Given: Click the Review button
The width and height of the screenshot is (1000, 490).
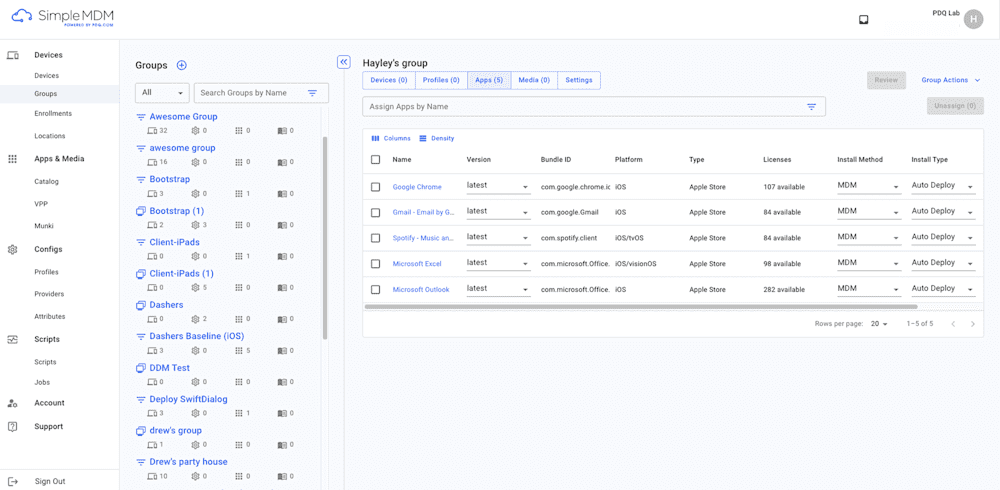Looking at the screenshot, I should pos(886,80).
